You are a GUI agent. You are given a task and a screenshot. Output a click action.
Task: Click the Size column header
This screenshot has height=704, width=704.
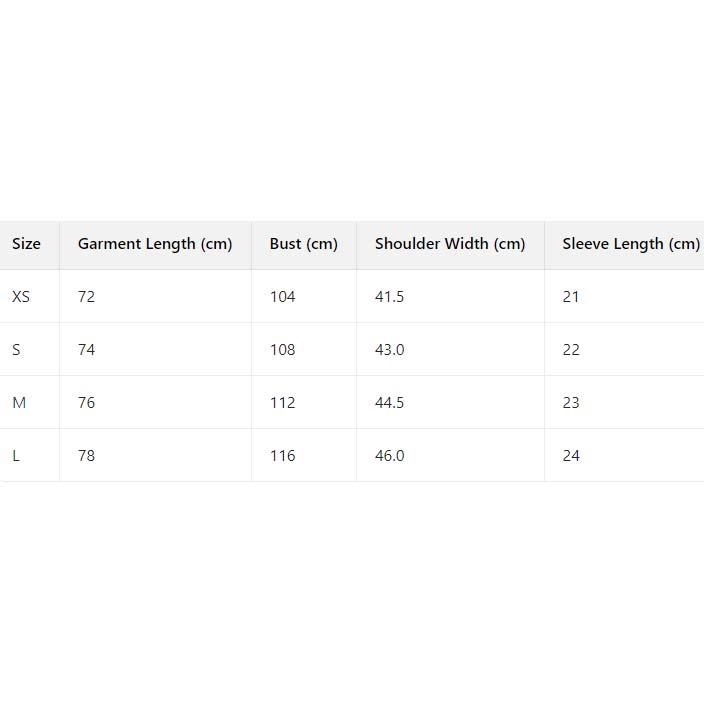[27, 244]
